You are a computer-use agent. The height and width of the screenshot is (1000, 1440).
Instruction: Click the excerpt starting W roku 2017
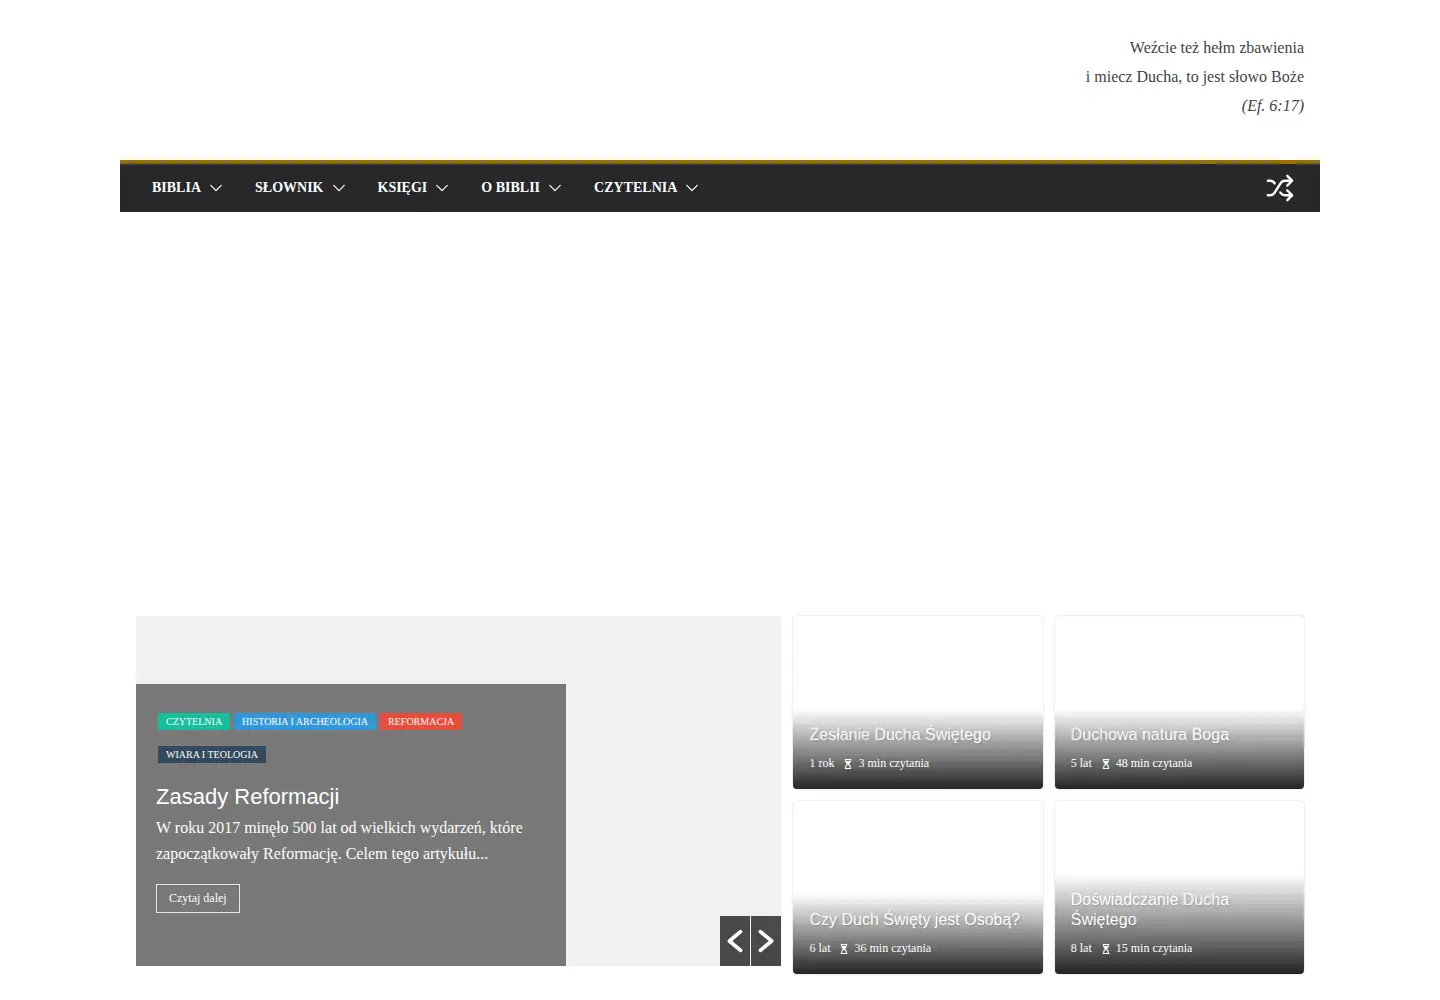340,841
